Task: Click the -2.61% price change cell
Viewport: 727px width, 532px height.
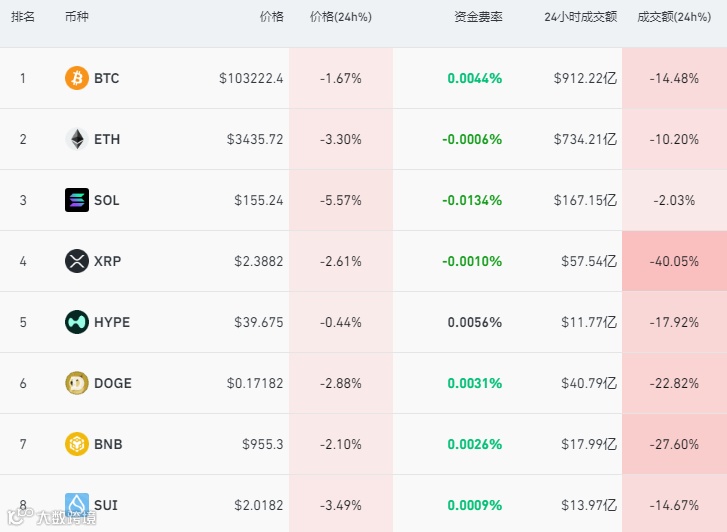Action: pos(341,261)
